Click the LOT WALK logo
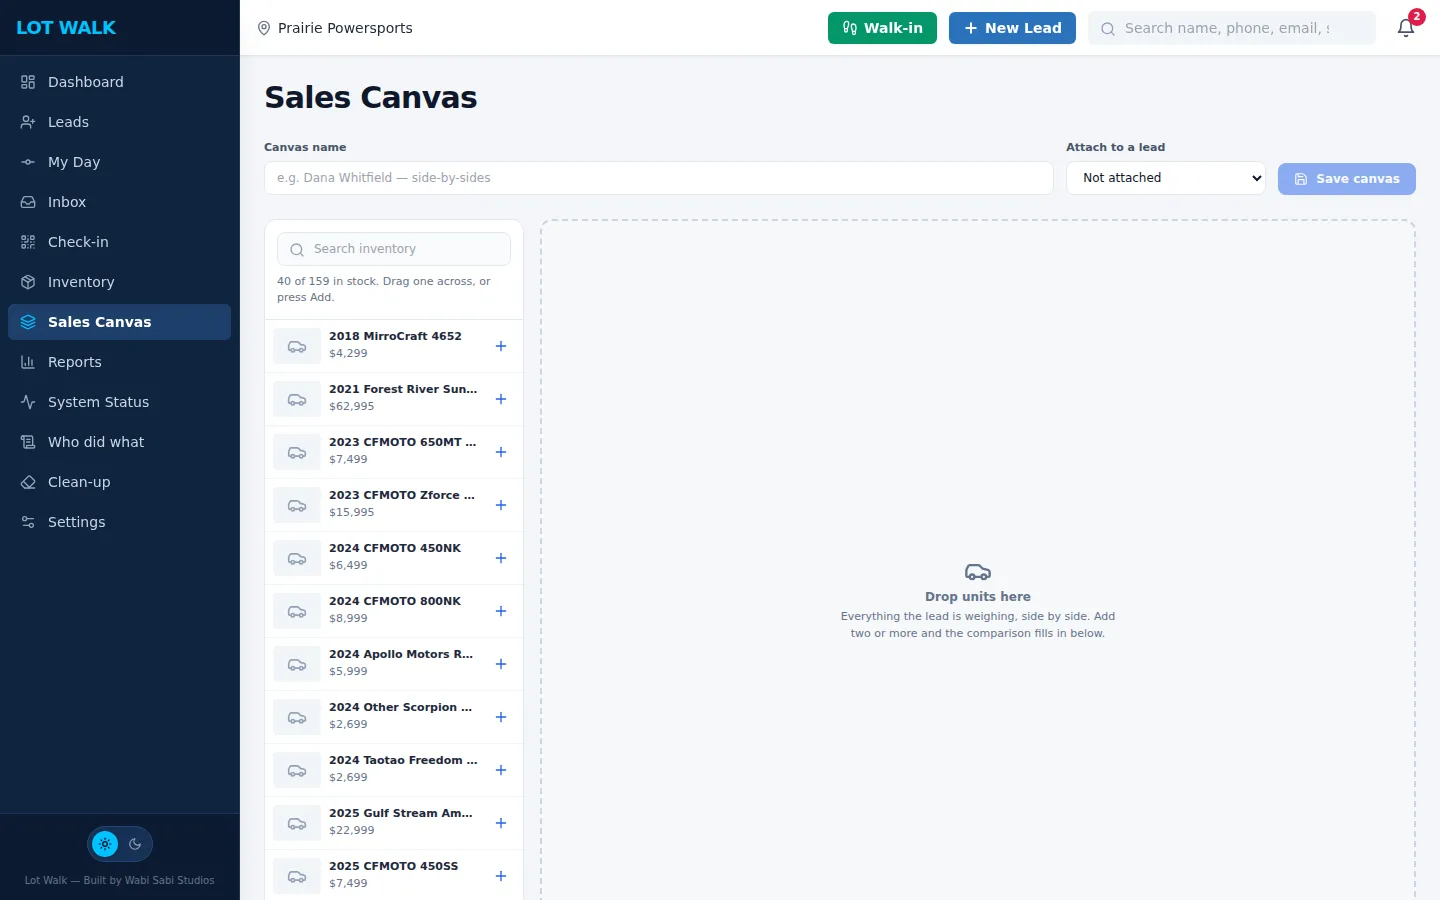 point(66,28)
